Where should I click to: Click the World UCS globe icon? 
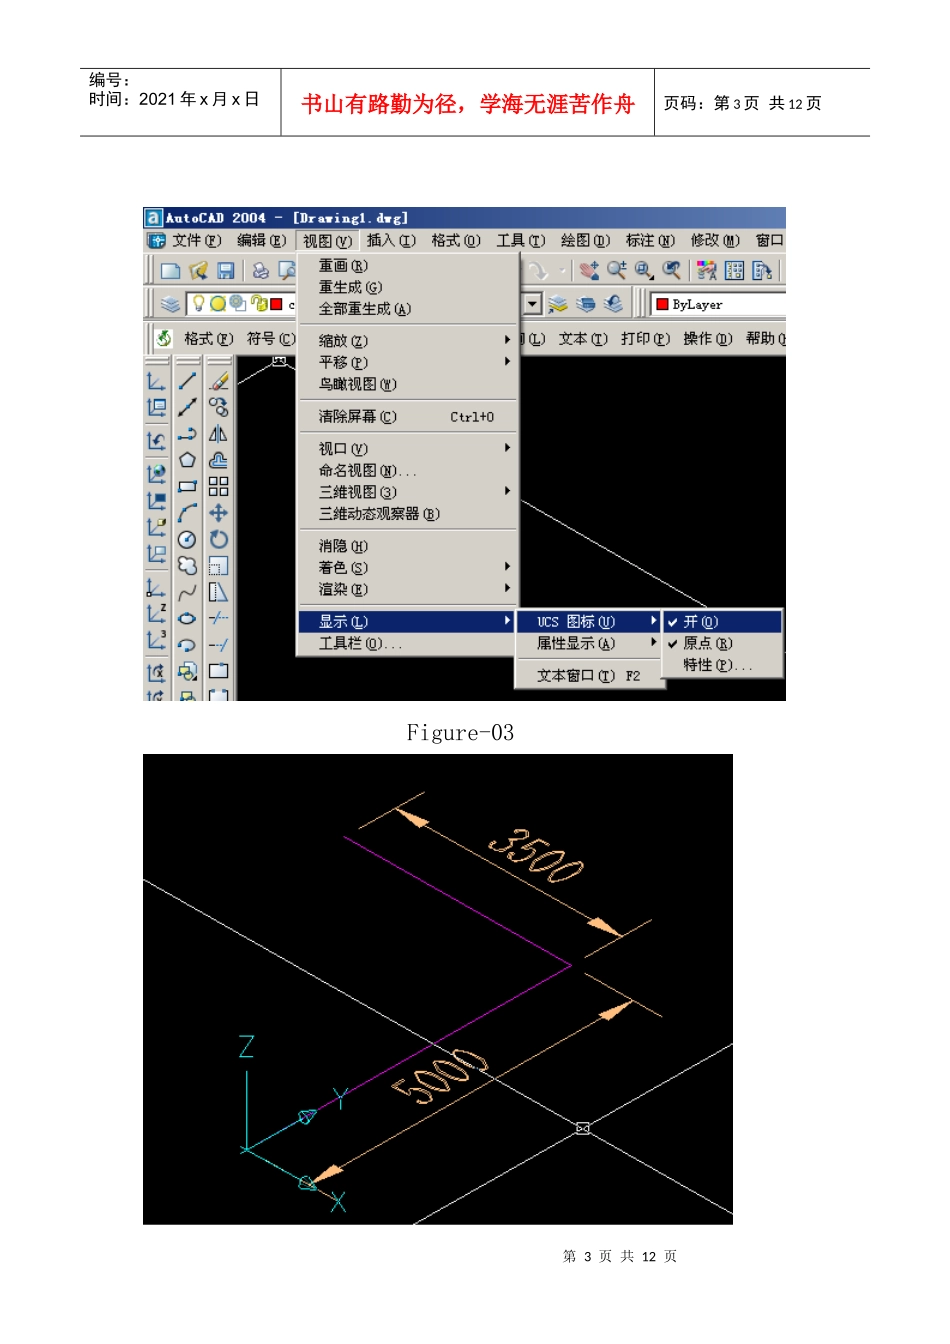(156, 473)
